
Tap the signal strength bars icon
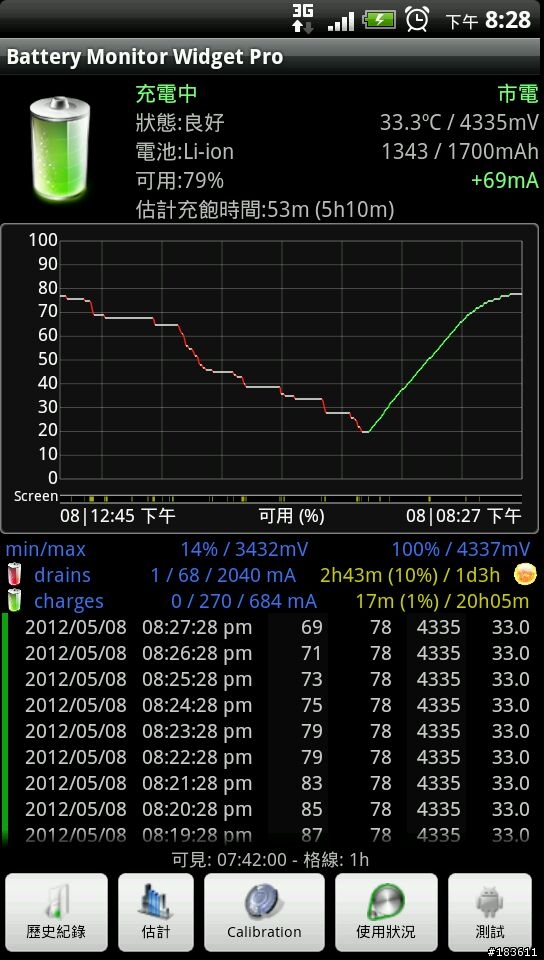(341, 21)
